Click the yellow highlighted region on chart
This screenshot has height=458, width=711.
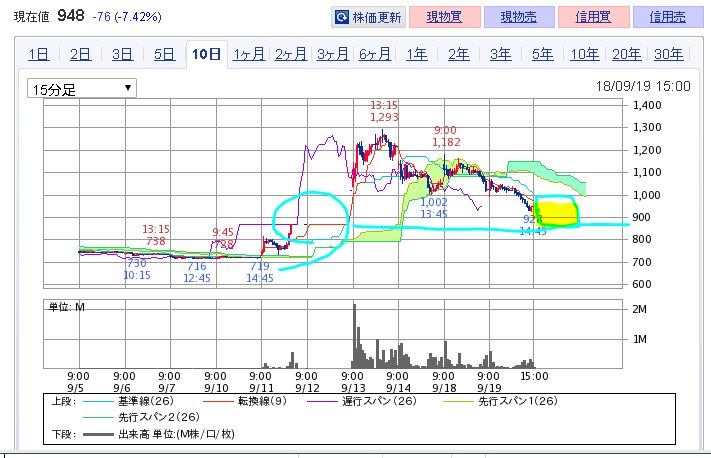point(558,212)
